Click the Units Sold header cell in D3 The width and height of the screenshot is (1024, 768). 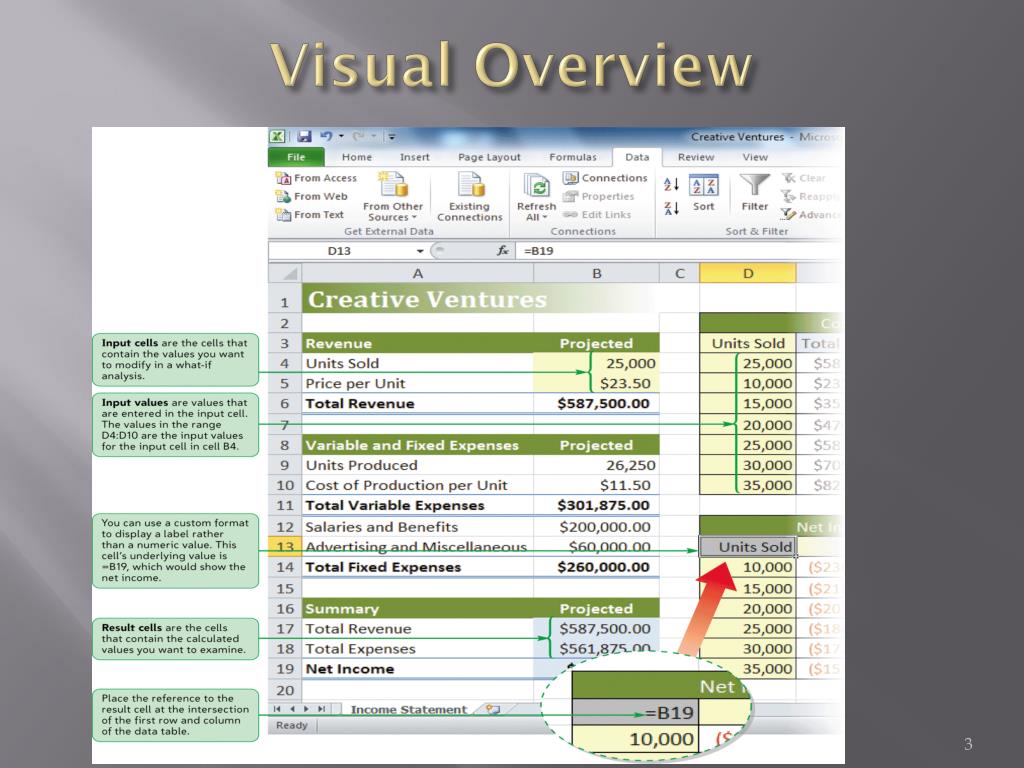coord(748,343)
